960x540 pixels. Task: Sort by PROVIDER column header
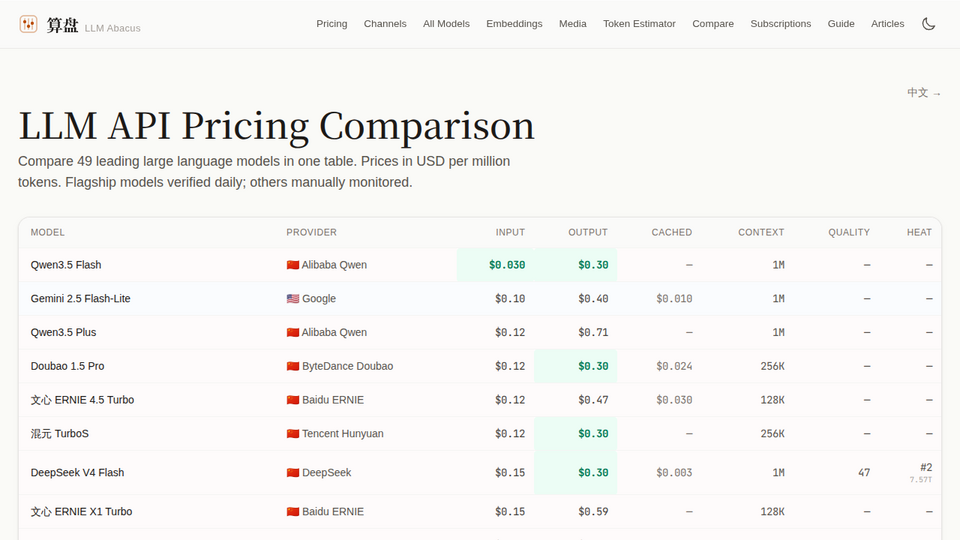312,233
